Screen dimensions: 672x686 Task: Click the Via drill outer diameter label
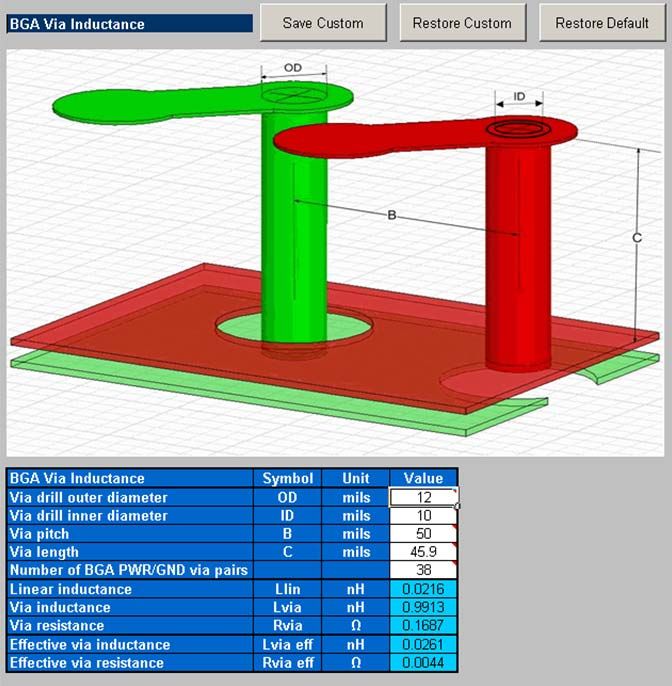[88, 497]
